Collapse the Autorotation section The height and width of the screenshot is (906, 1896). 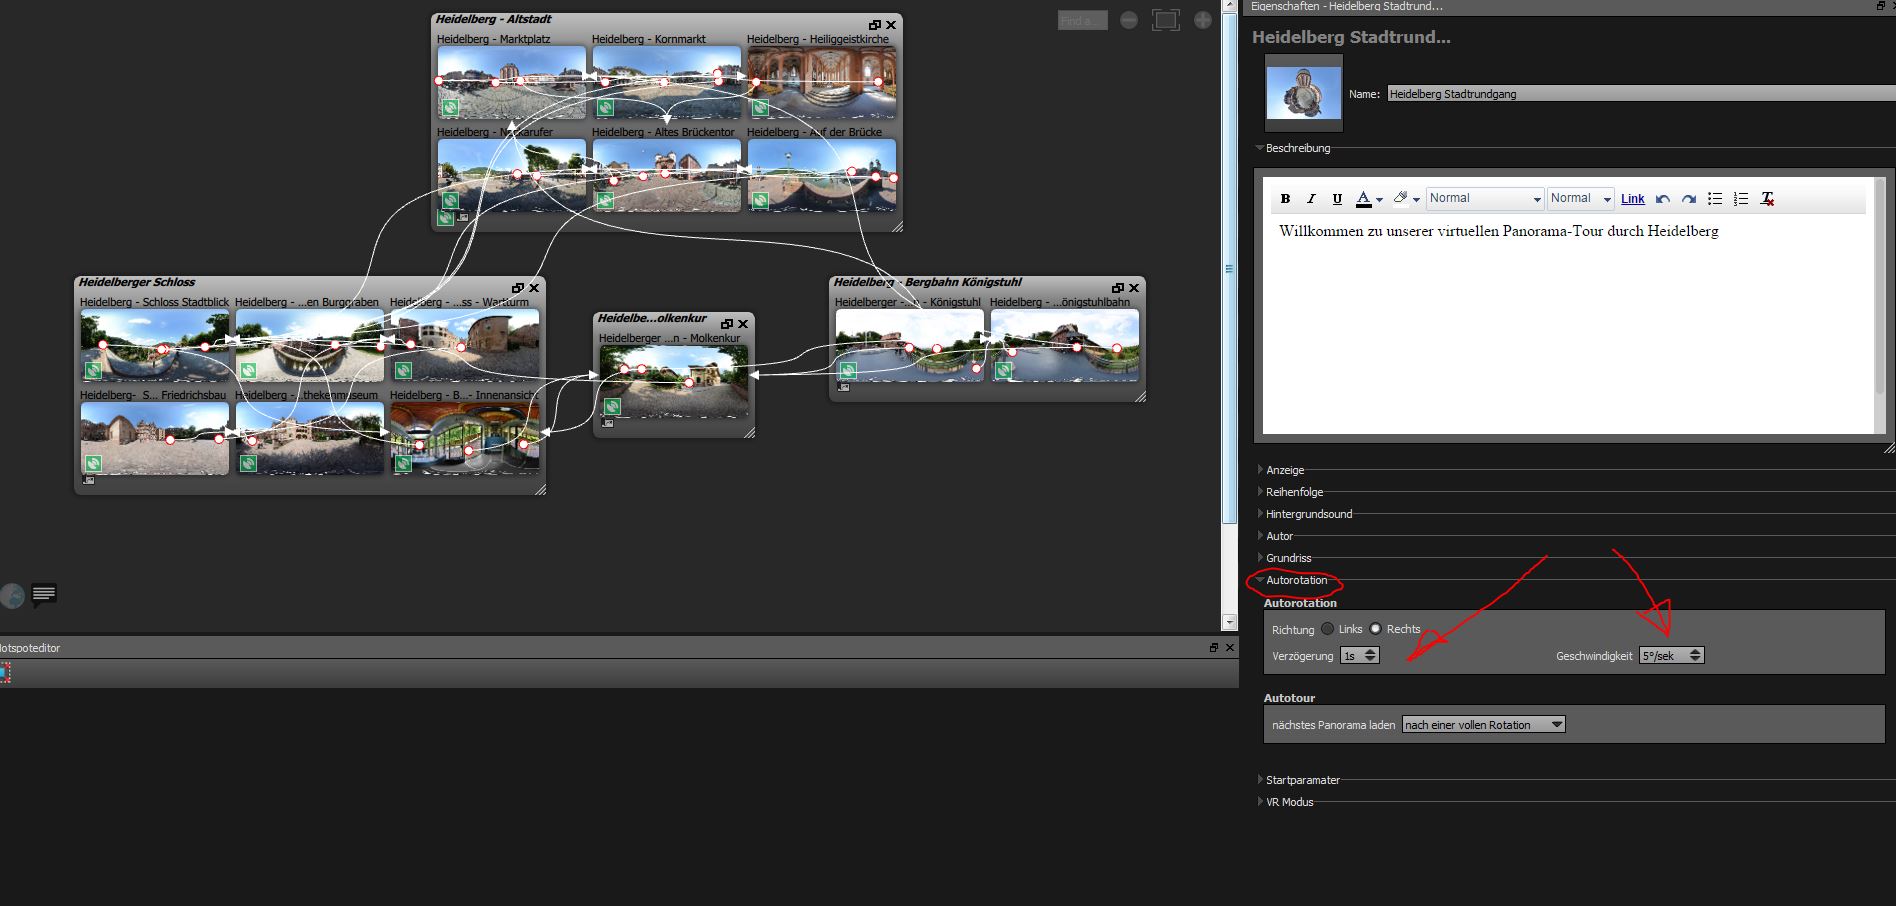[1296, 580]
